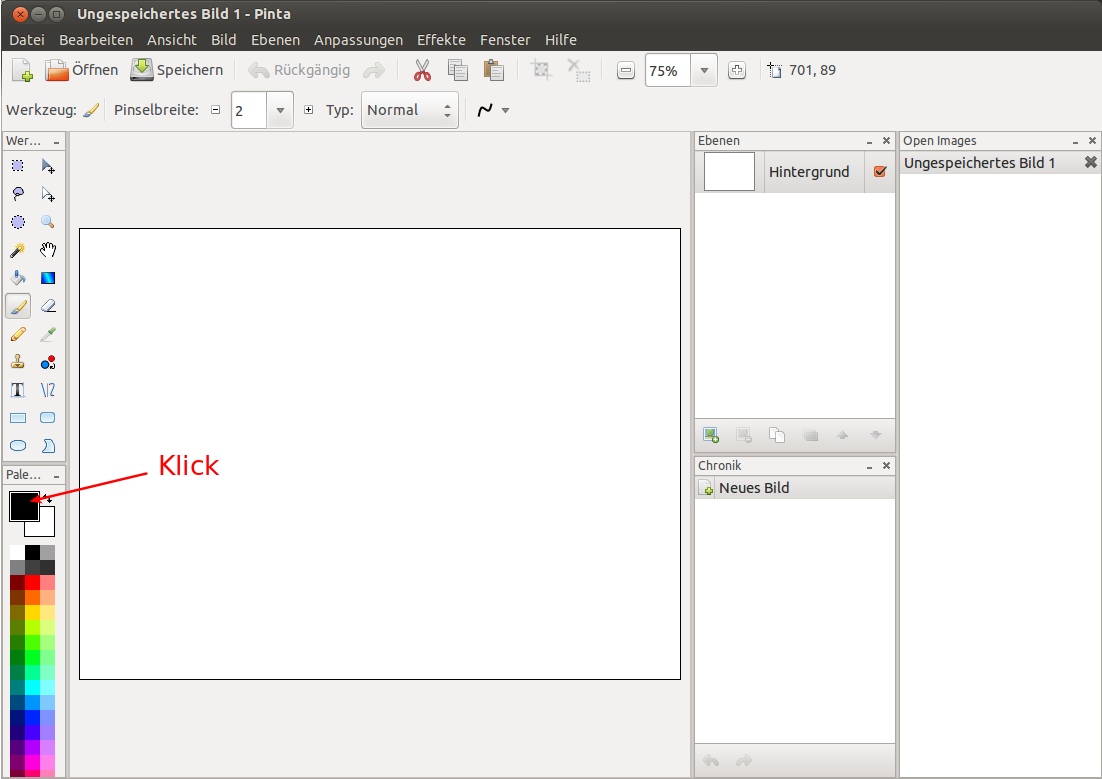1102x779 pixels.
Task: Choose the Text tool
Action: click(x=18, y=390)
